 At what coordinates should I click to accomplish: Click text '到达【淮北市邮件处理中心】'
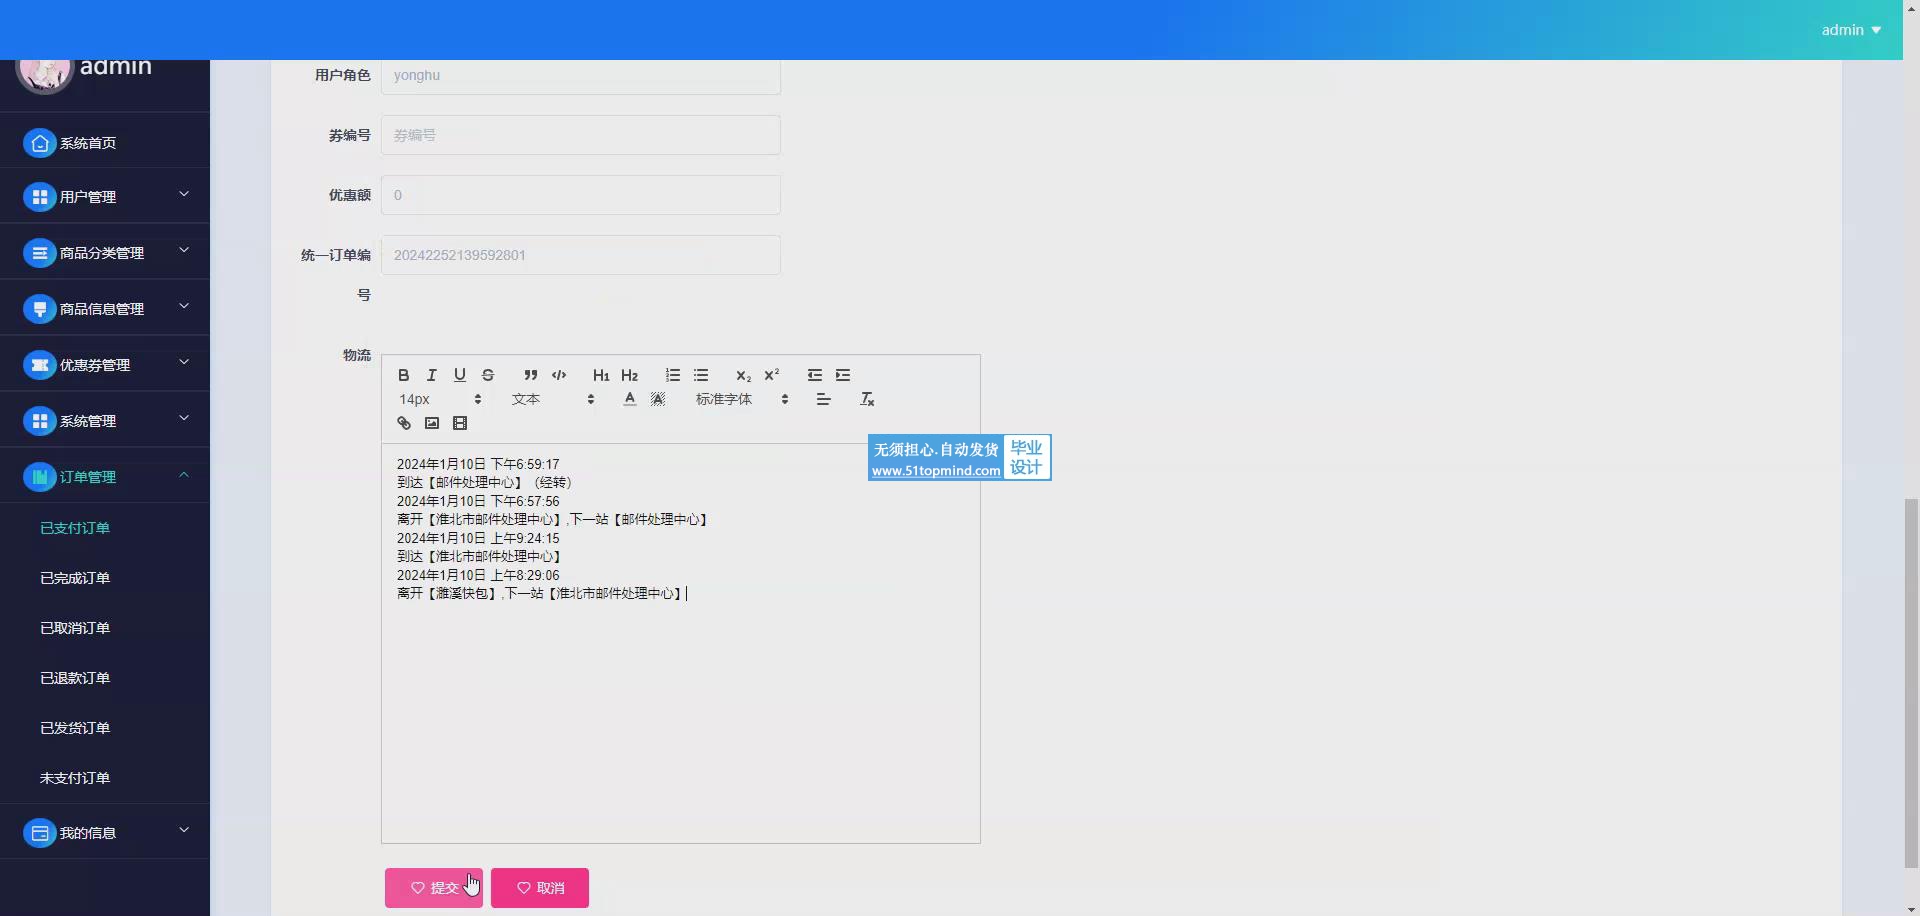coord(481,556)
